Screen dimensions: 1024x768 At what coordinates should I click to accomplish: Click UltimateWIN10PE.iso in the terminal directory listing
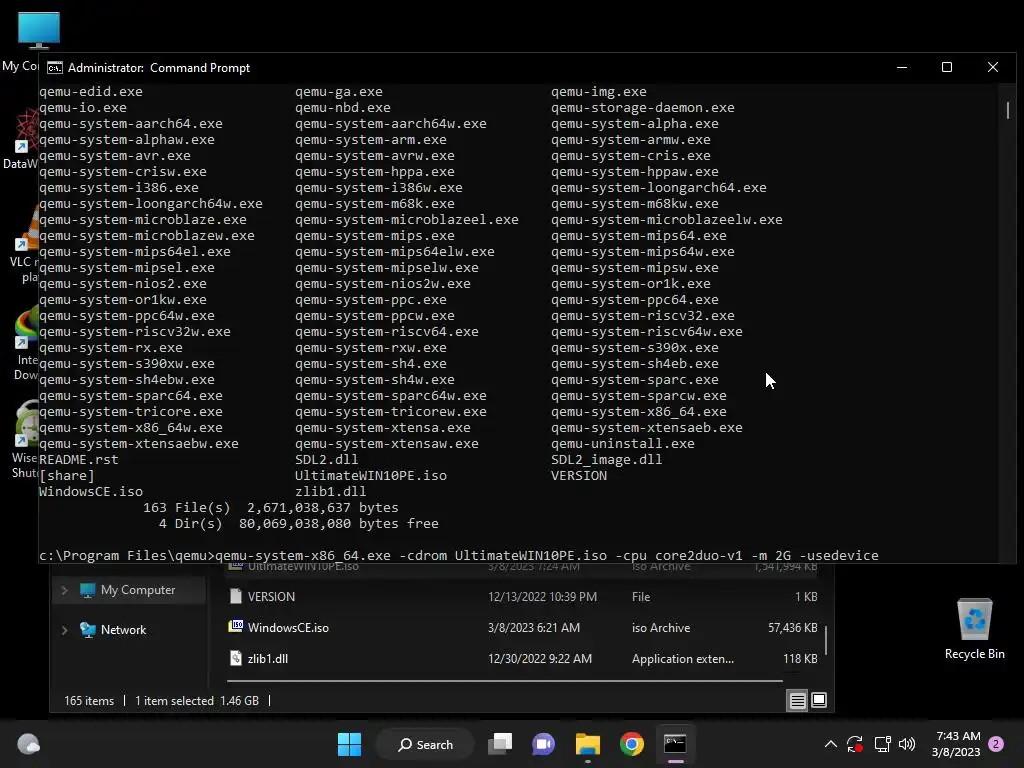point(371,475)
